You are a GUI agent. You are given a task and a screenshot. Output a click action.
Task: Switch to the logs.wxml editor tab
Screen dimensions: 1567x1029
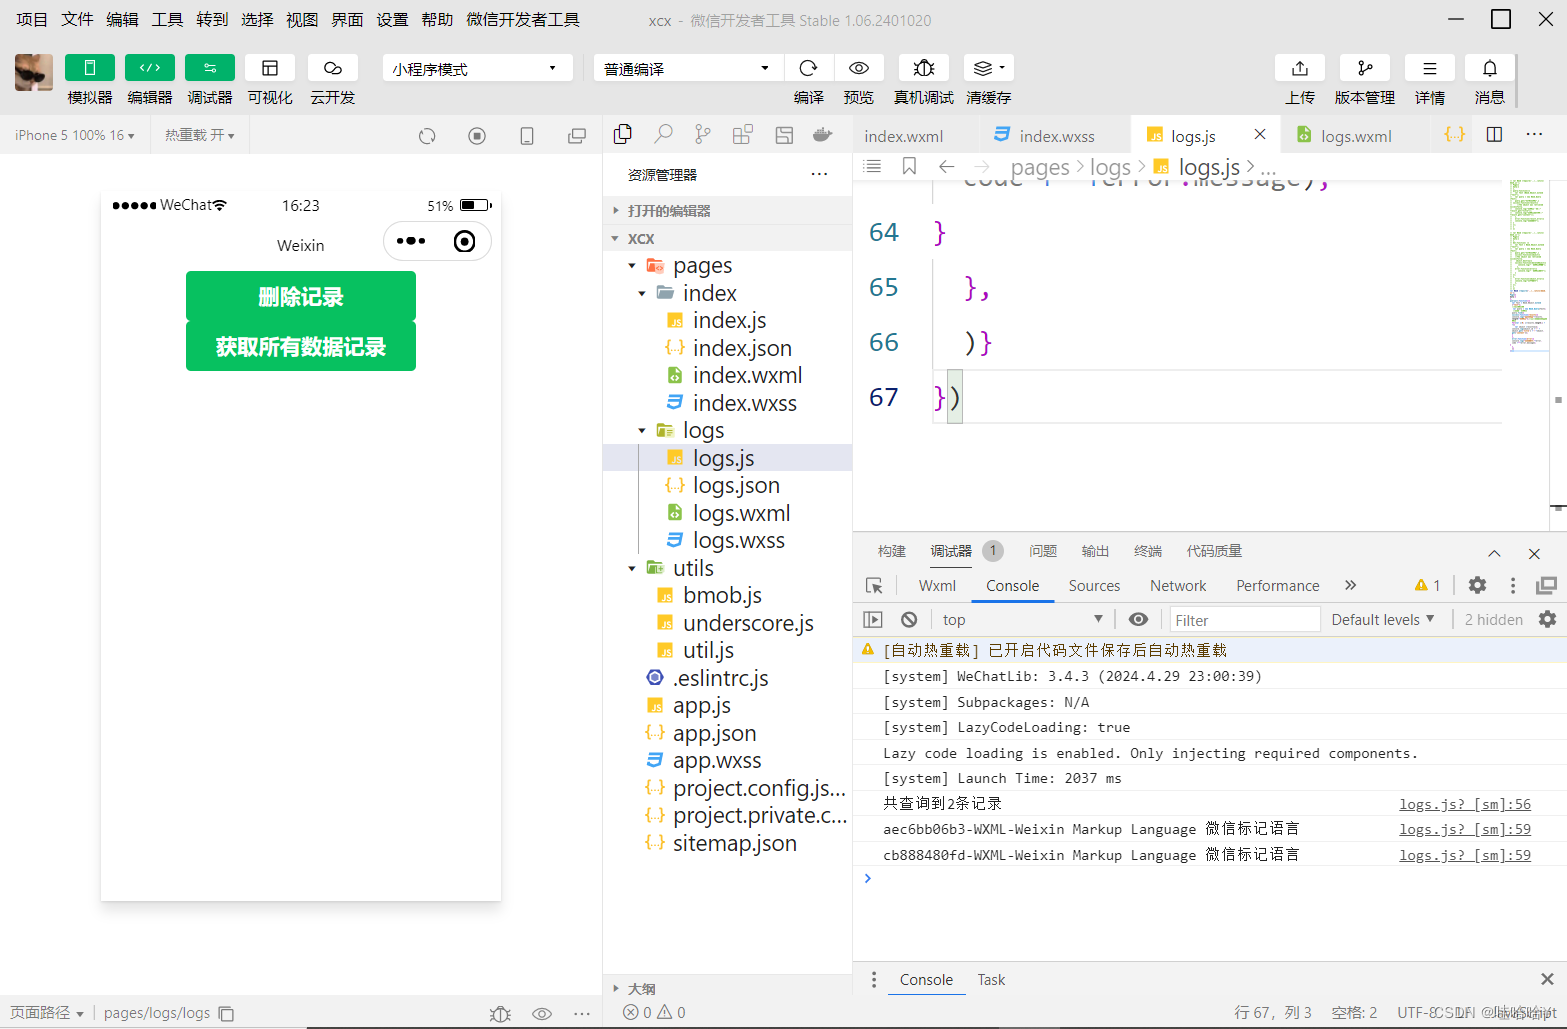tap(1356, 136)
